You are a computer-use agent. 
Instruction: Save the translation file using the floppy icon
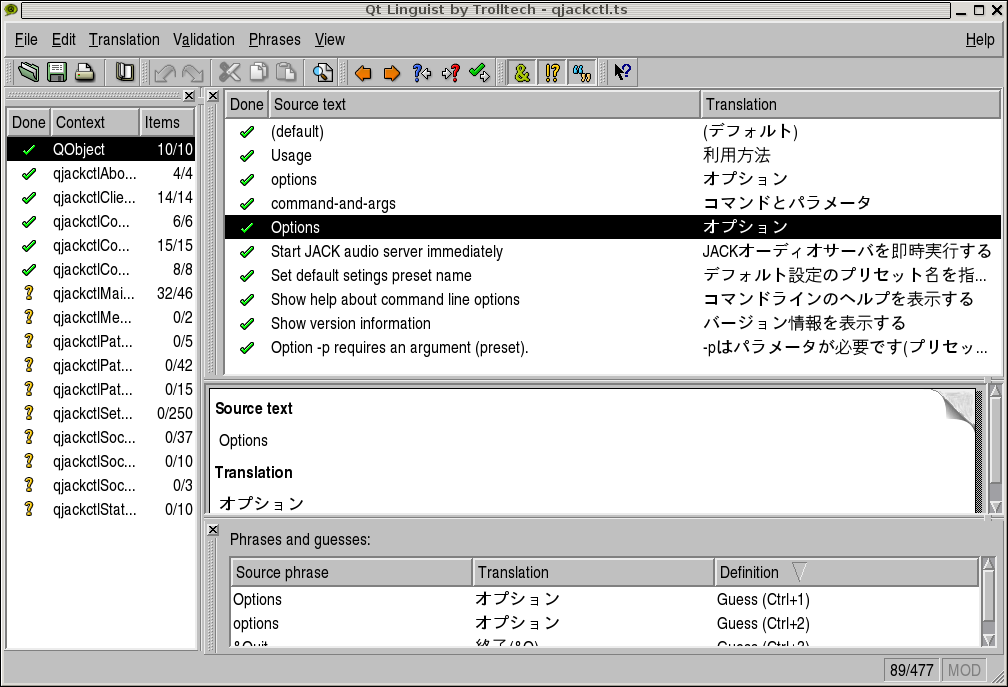click(57, 72)
